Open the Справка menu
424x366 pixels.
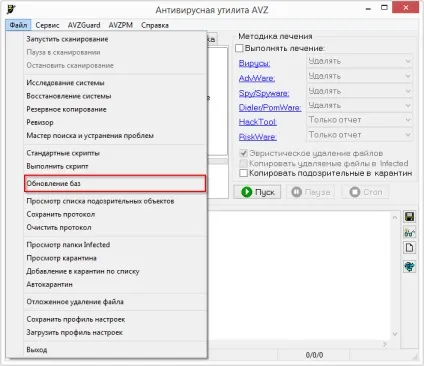pyautogui.click(x=155, y=25)
